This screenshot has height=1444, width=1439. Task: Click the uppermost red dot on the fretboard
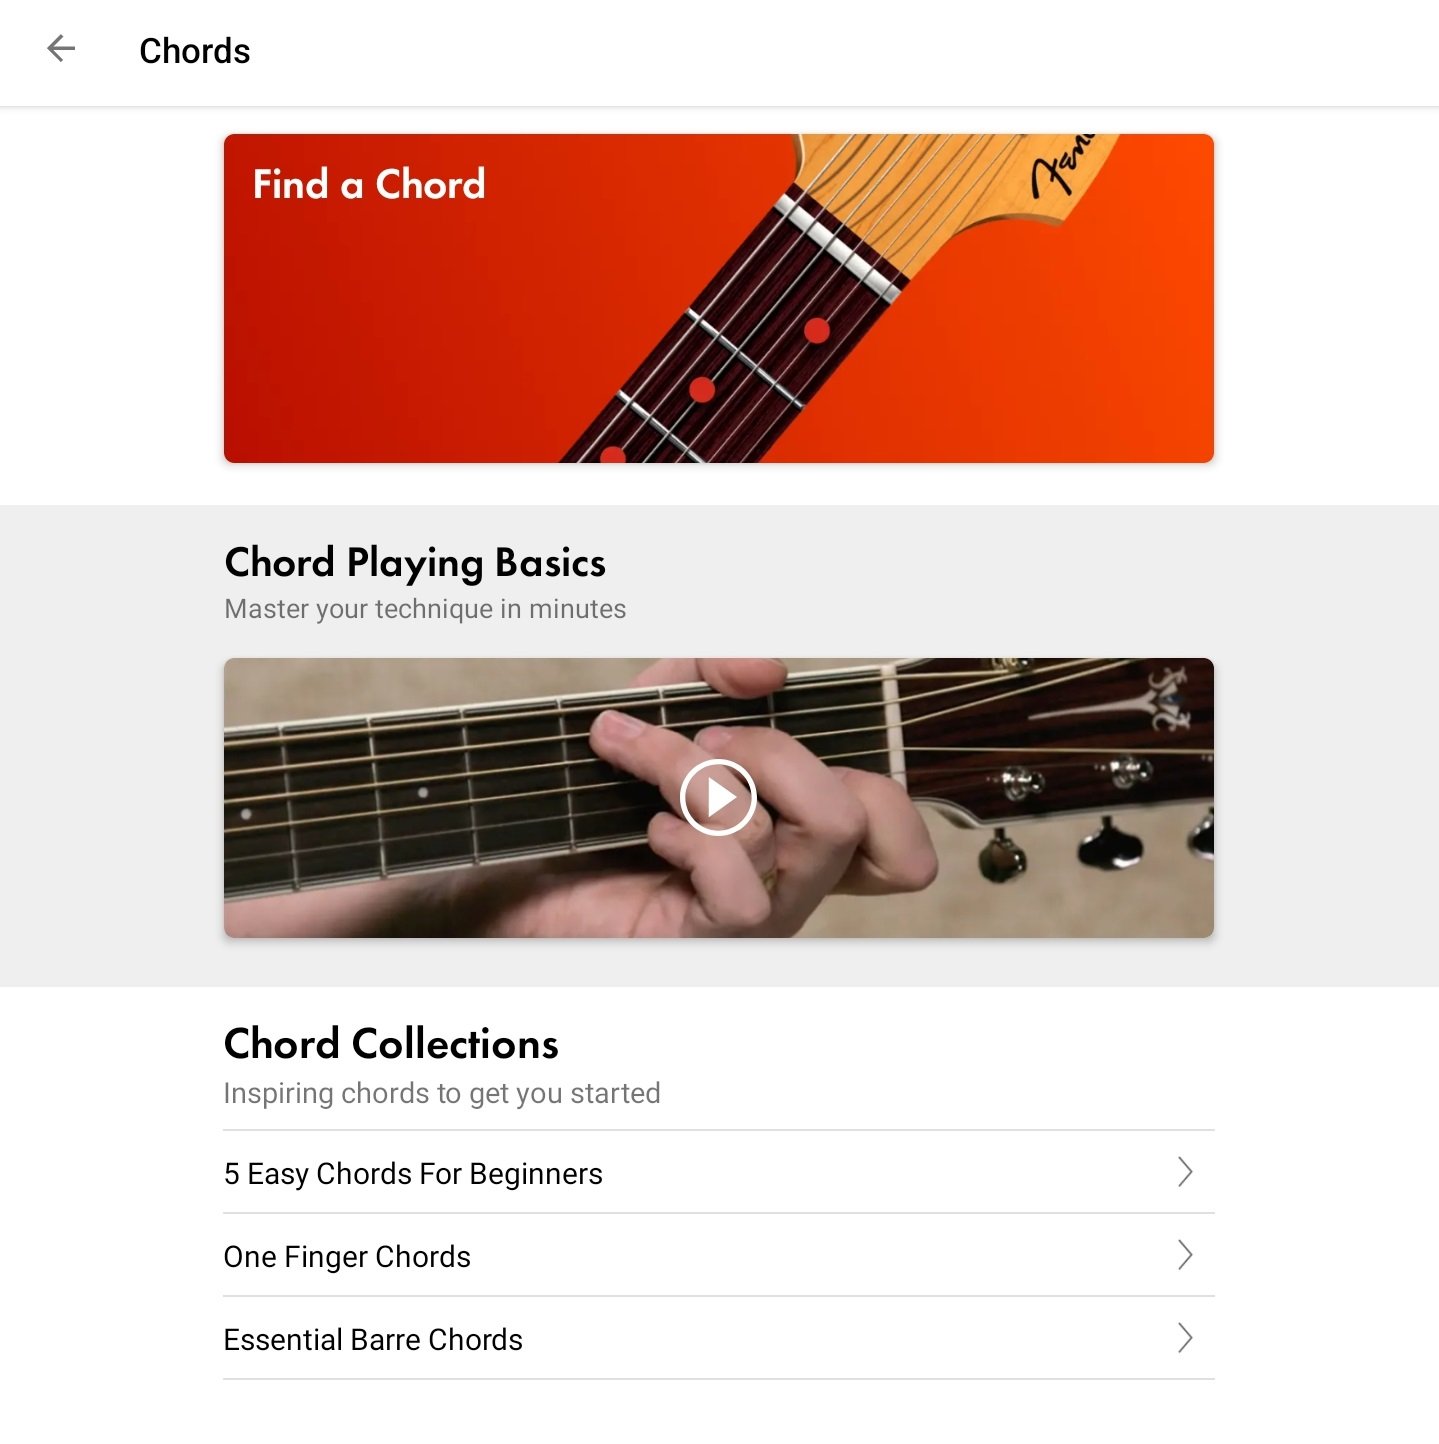pos(816,330)
